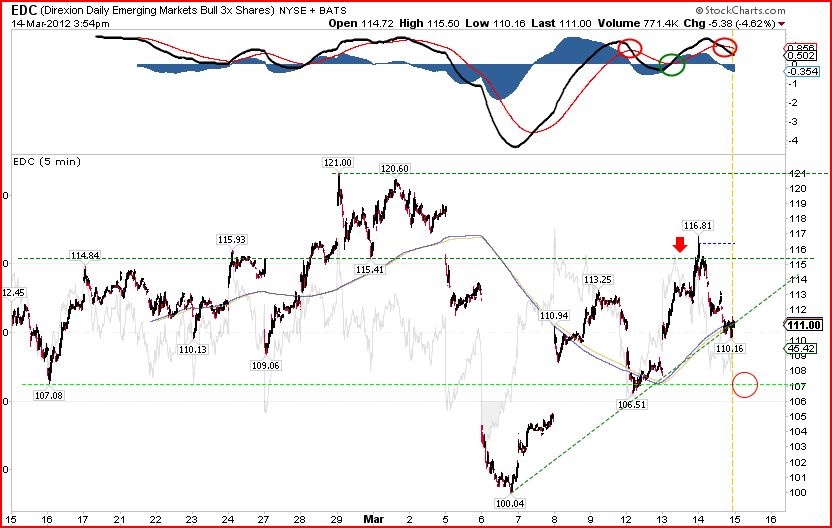Viewport: 832px width, 528px height.
Task: Click the 120 value on the price axis
Action: point(798,189)
